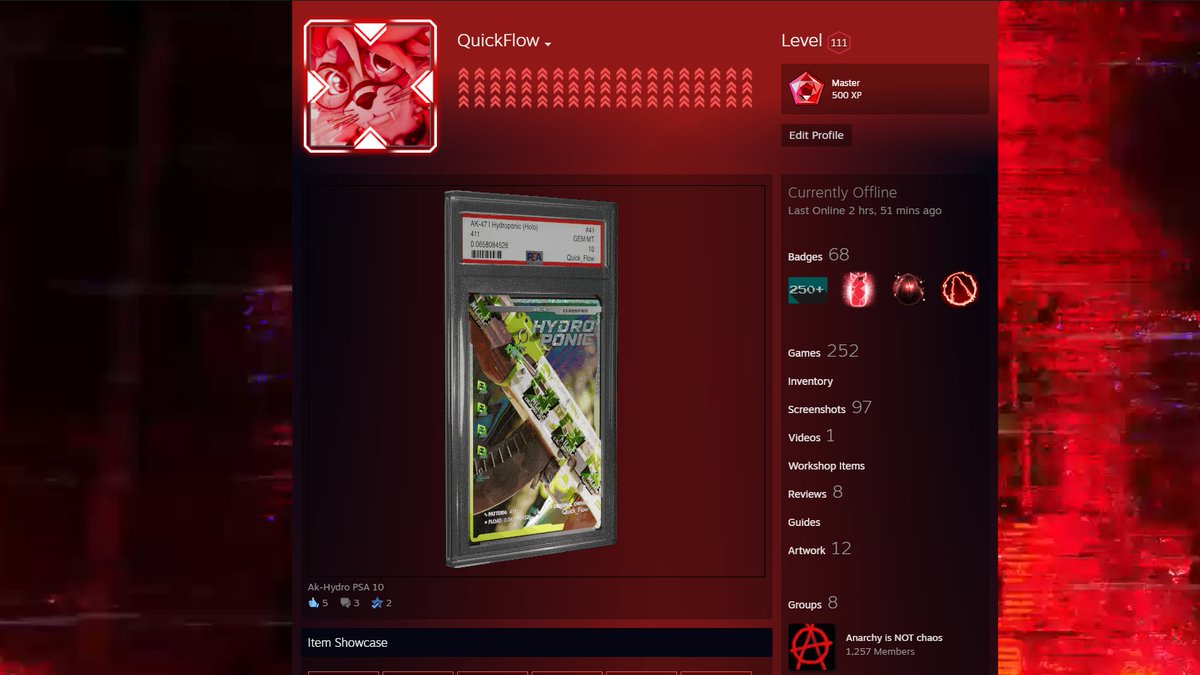This screenshot has height=675, width=1200.
Task: Click the 1,257 Members text
Action: (x=880, y=652)
